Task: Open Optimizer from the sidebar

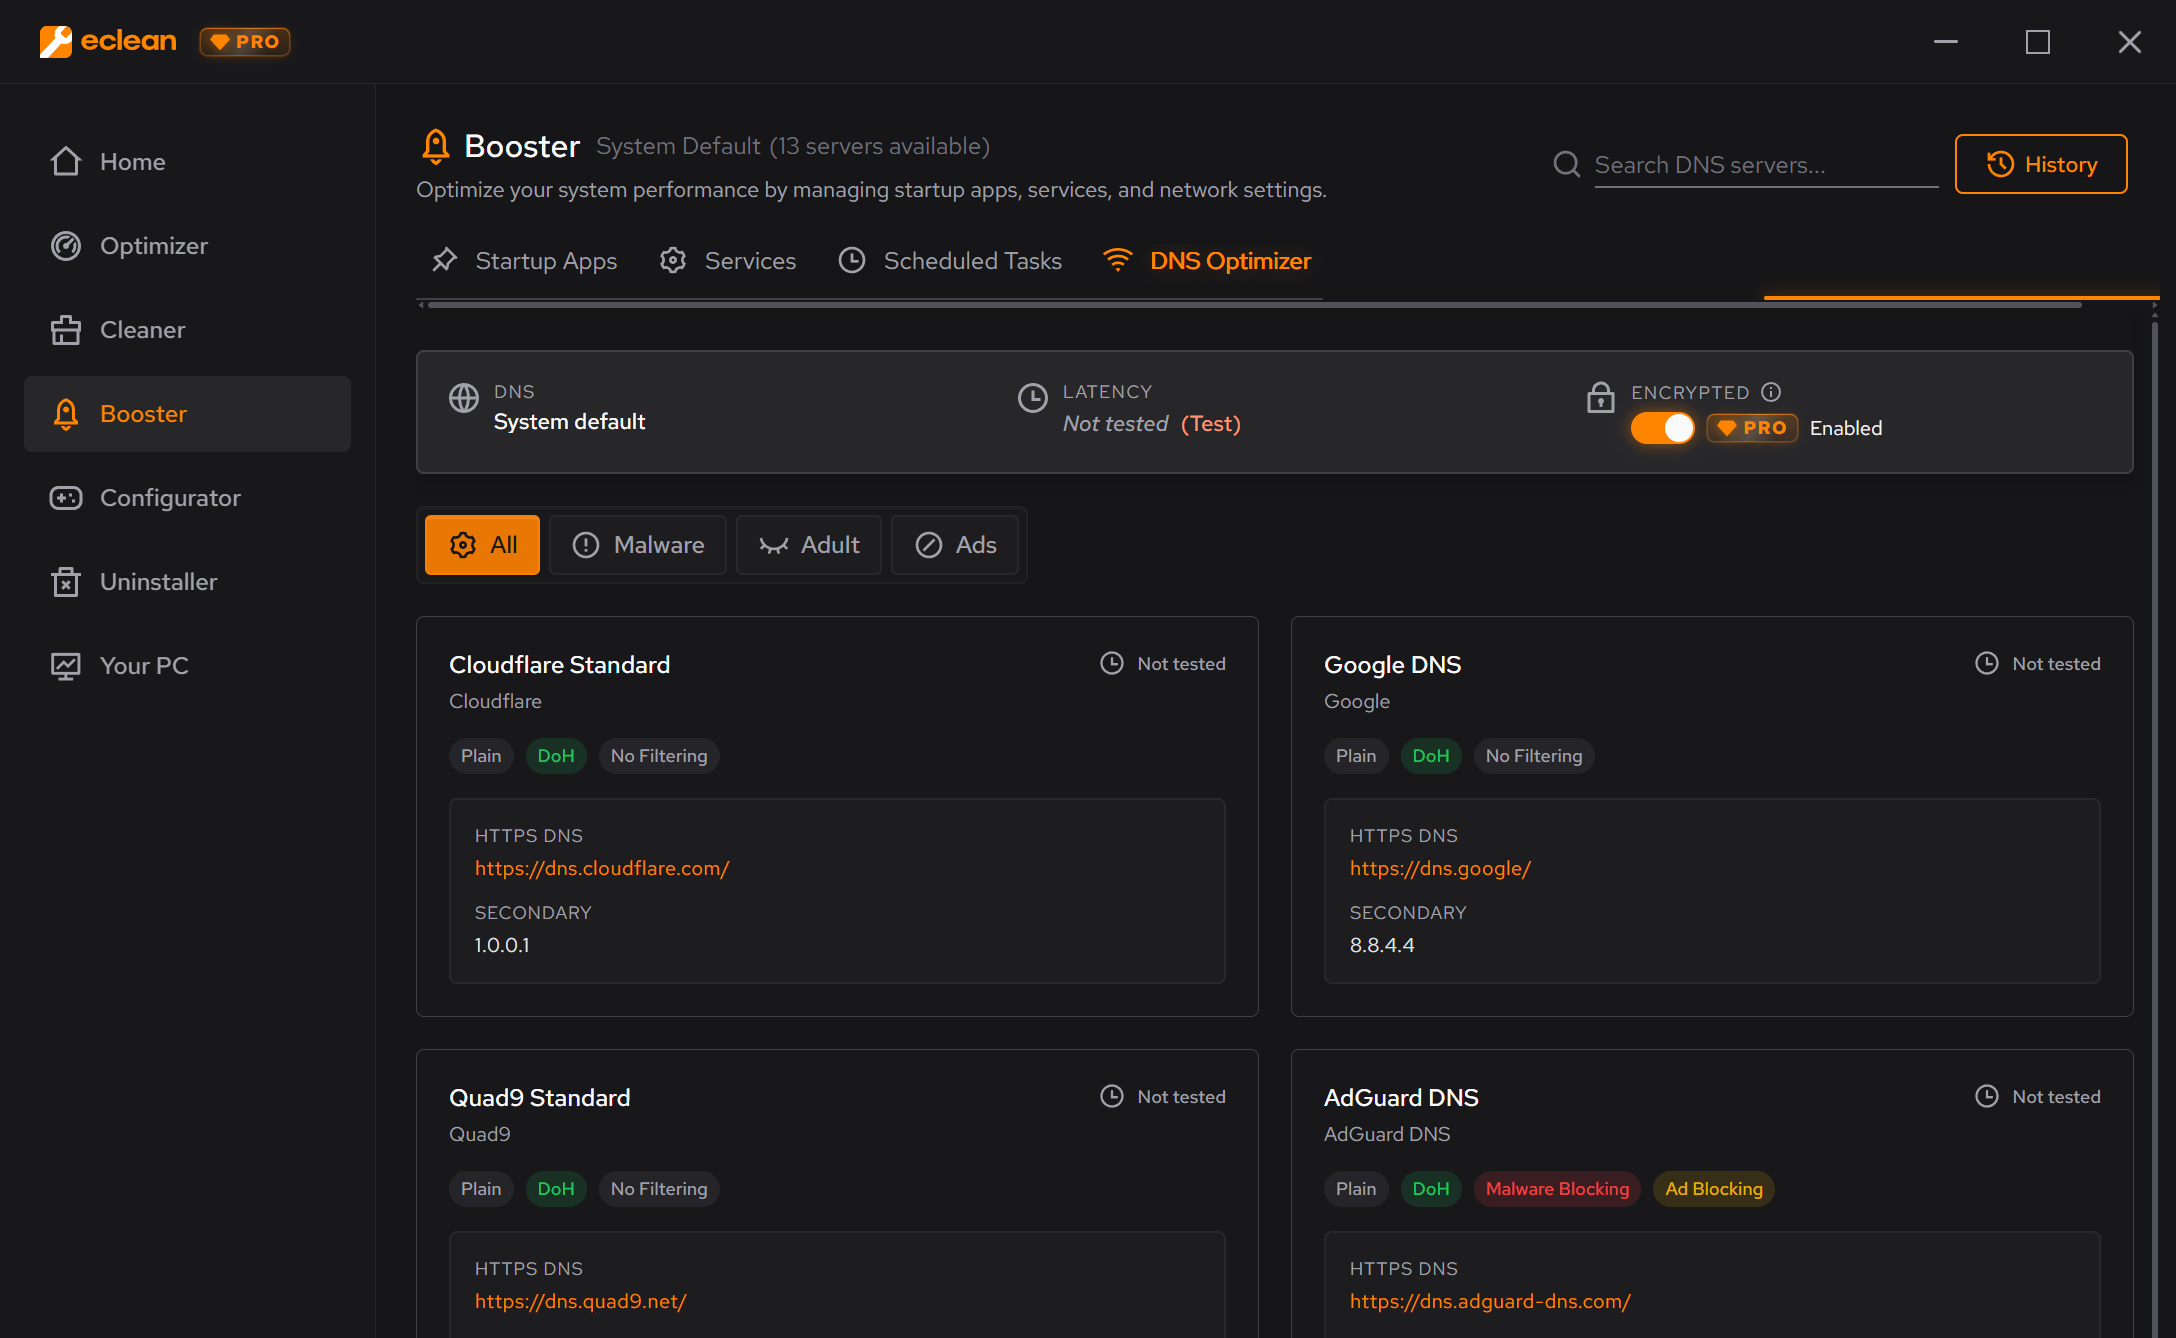Action: point(187,246)
